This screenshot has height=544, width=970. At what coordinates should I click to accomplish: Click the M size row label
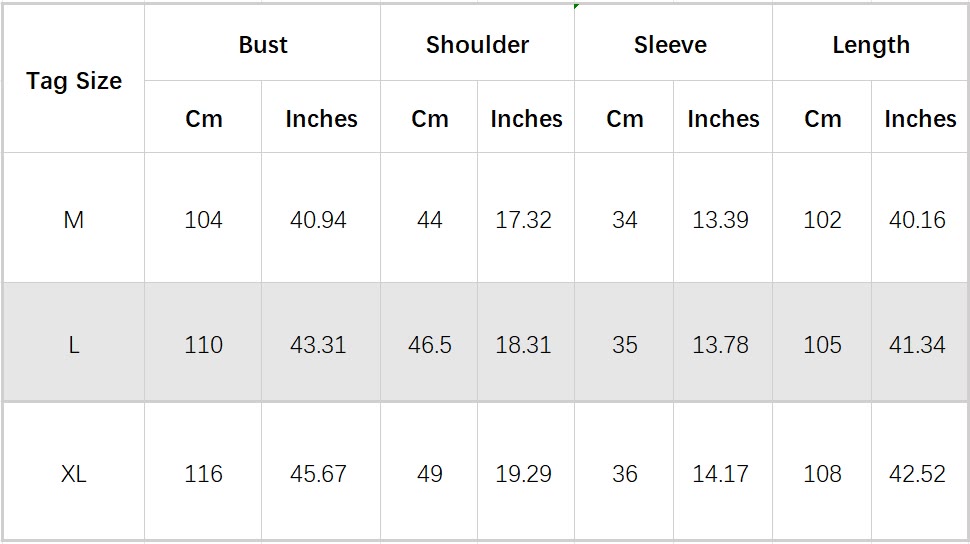(x=74, y=220)
